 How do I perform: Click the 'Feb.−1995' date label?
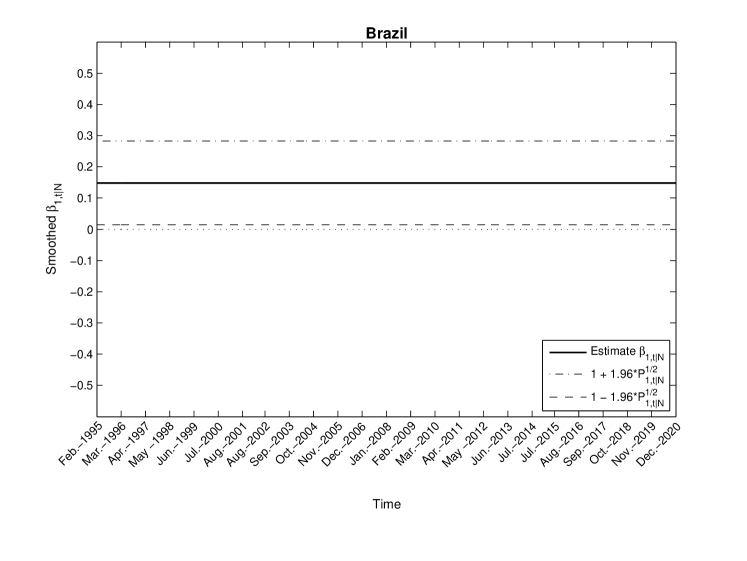pos(81,444)
